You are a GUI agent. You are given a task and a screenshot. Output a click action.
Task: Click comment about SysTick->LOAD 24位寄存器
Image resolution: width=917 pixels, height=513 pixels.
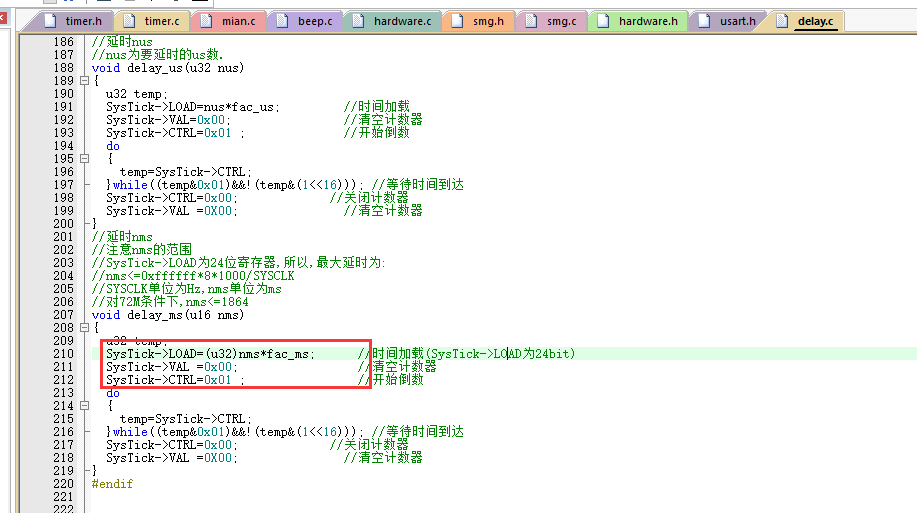point(239,263)
